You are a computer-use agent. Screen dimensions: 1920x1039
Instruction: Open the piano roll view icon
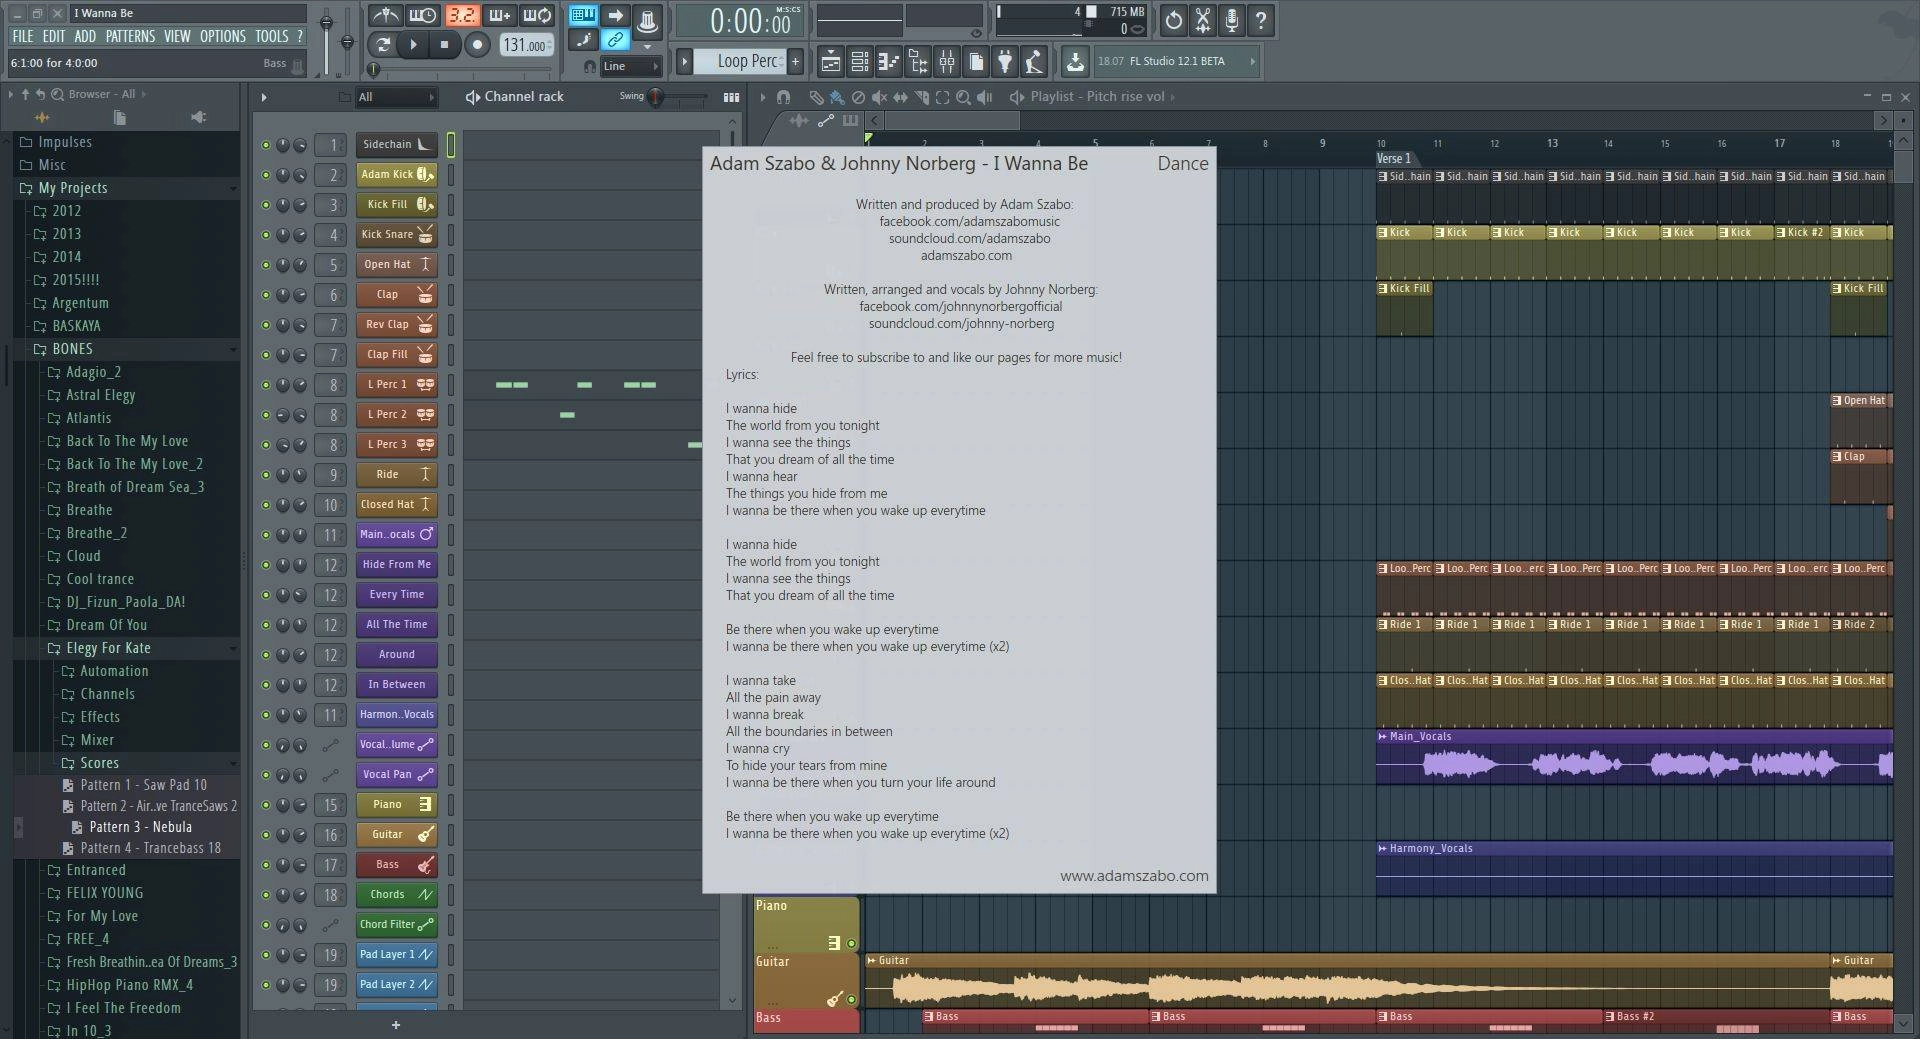pos(888,62)
